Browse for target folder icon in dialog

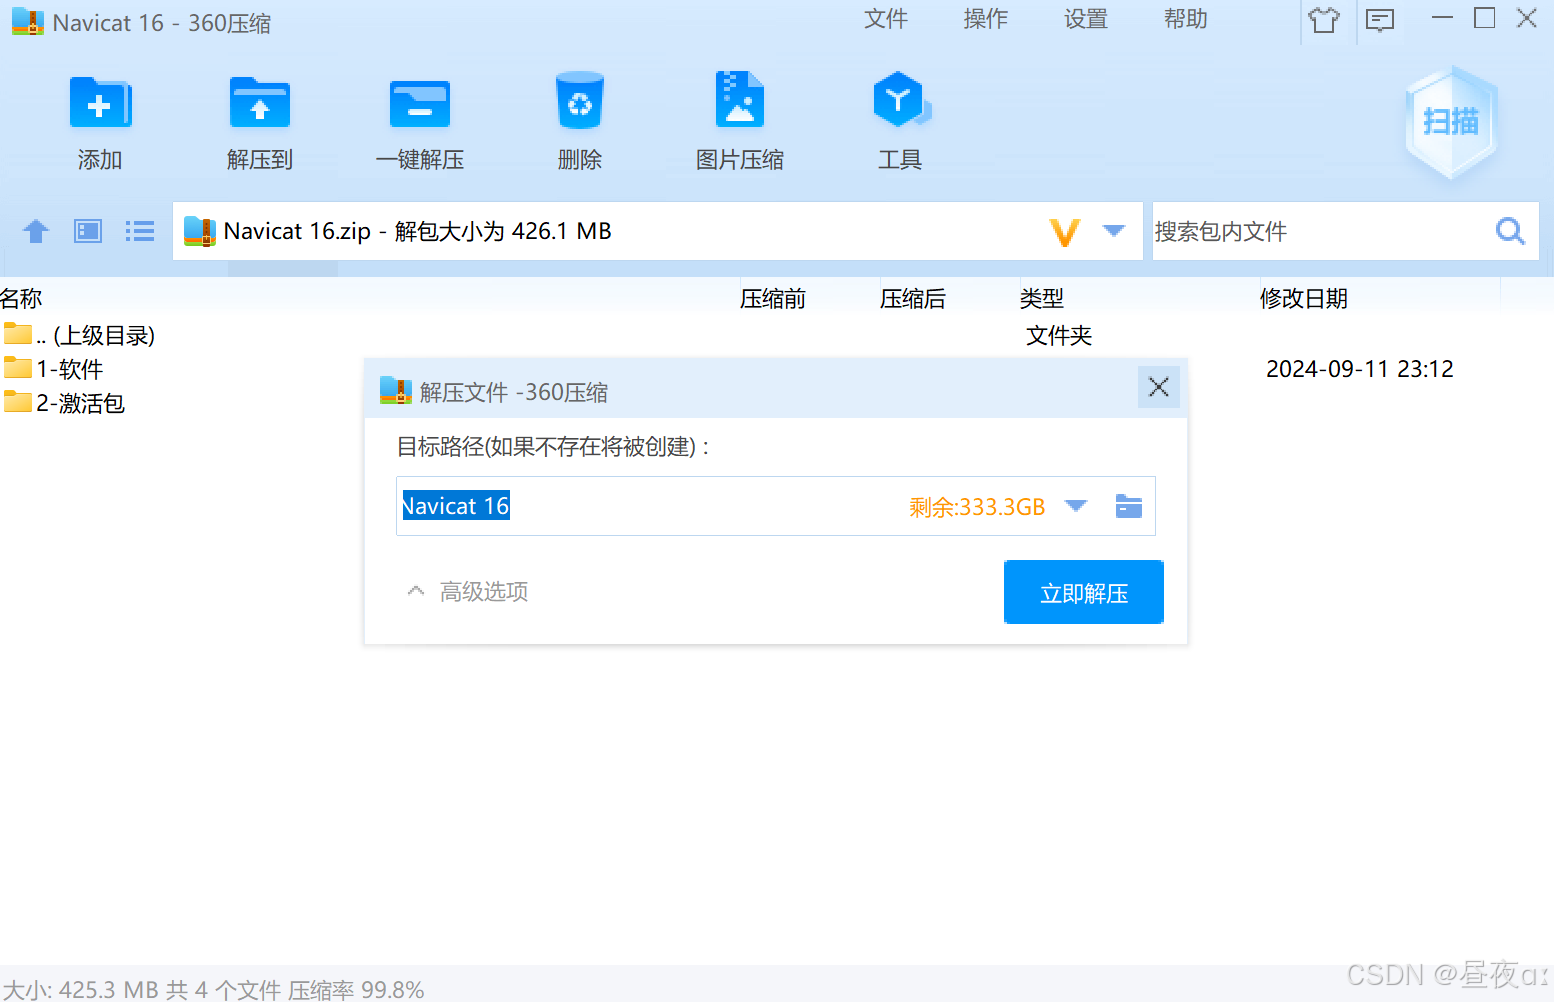click(x=1129, y=506)
